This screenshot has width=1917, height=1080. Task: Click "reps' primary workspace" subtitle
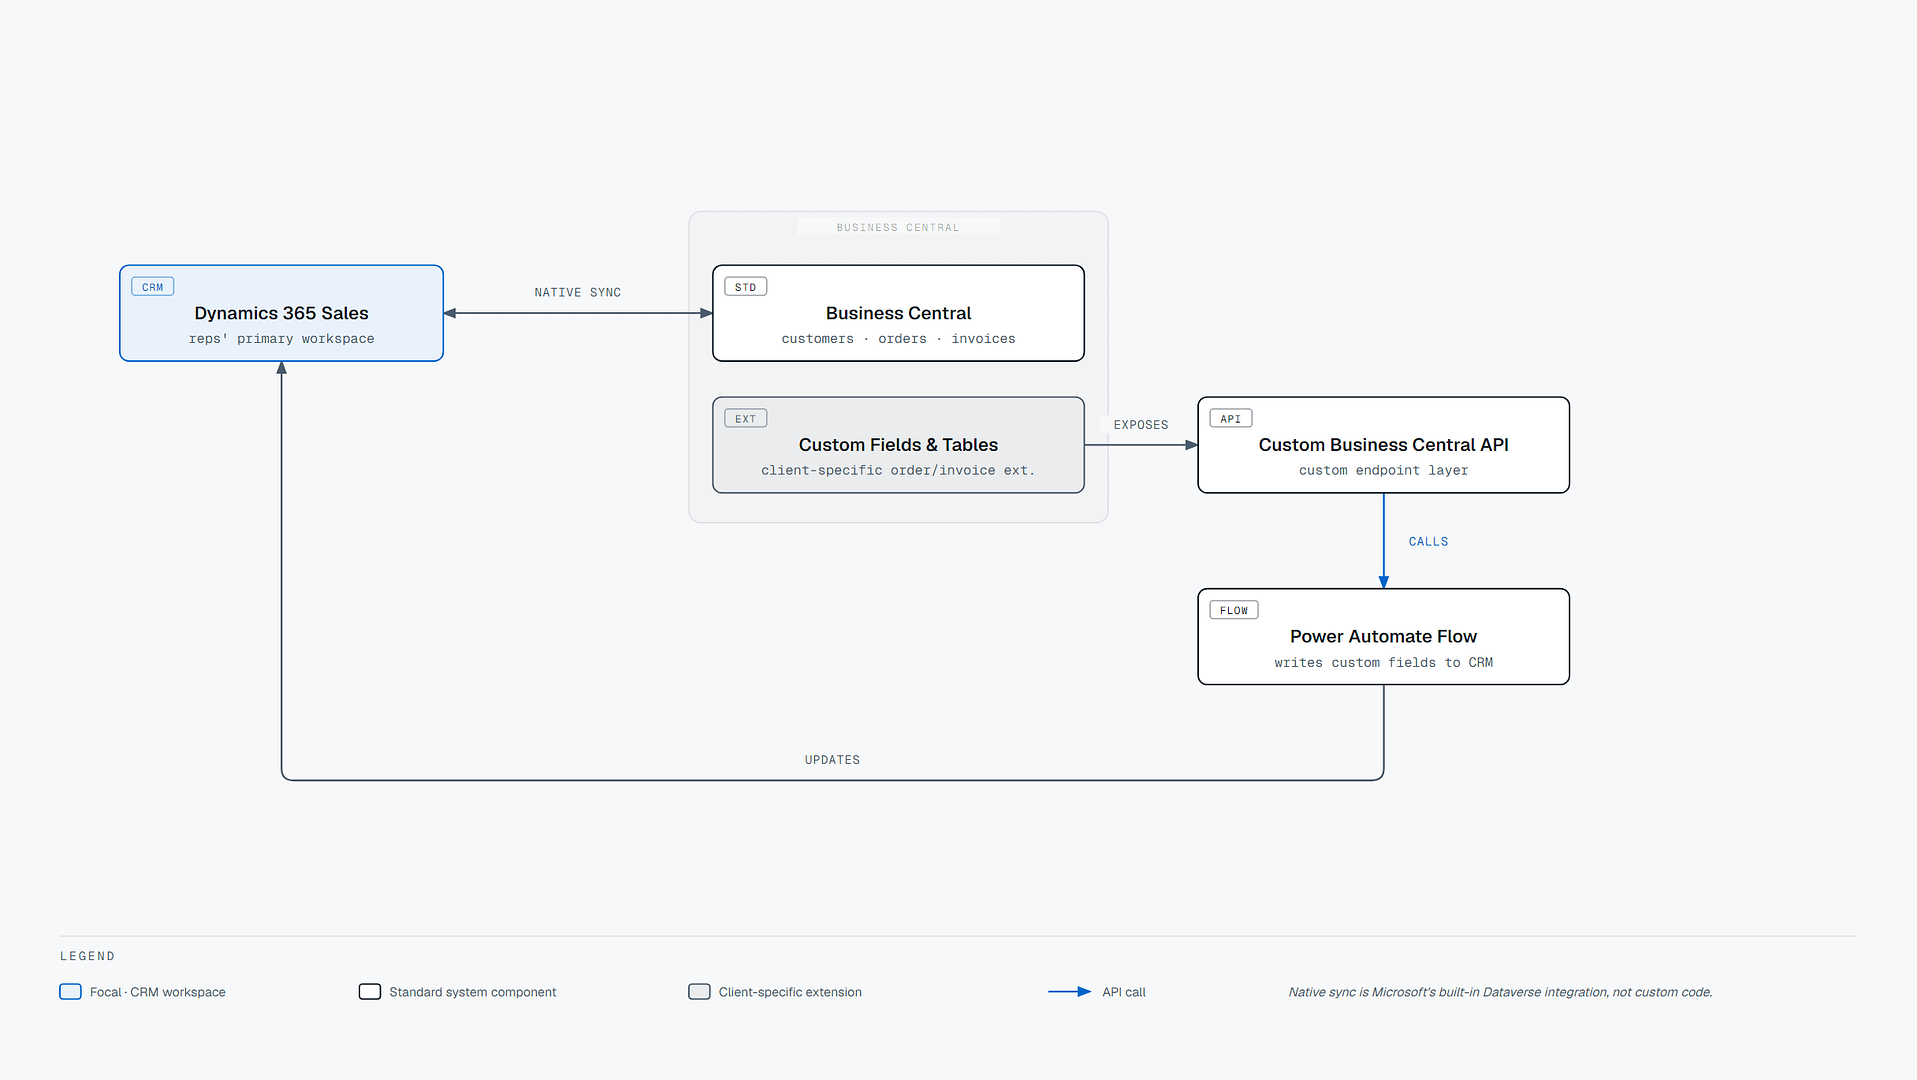[281, 339]
